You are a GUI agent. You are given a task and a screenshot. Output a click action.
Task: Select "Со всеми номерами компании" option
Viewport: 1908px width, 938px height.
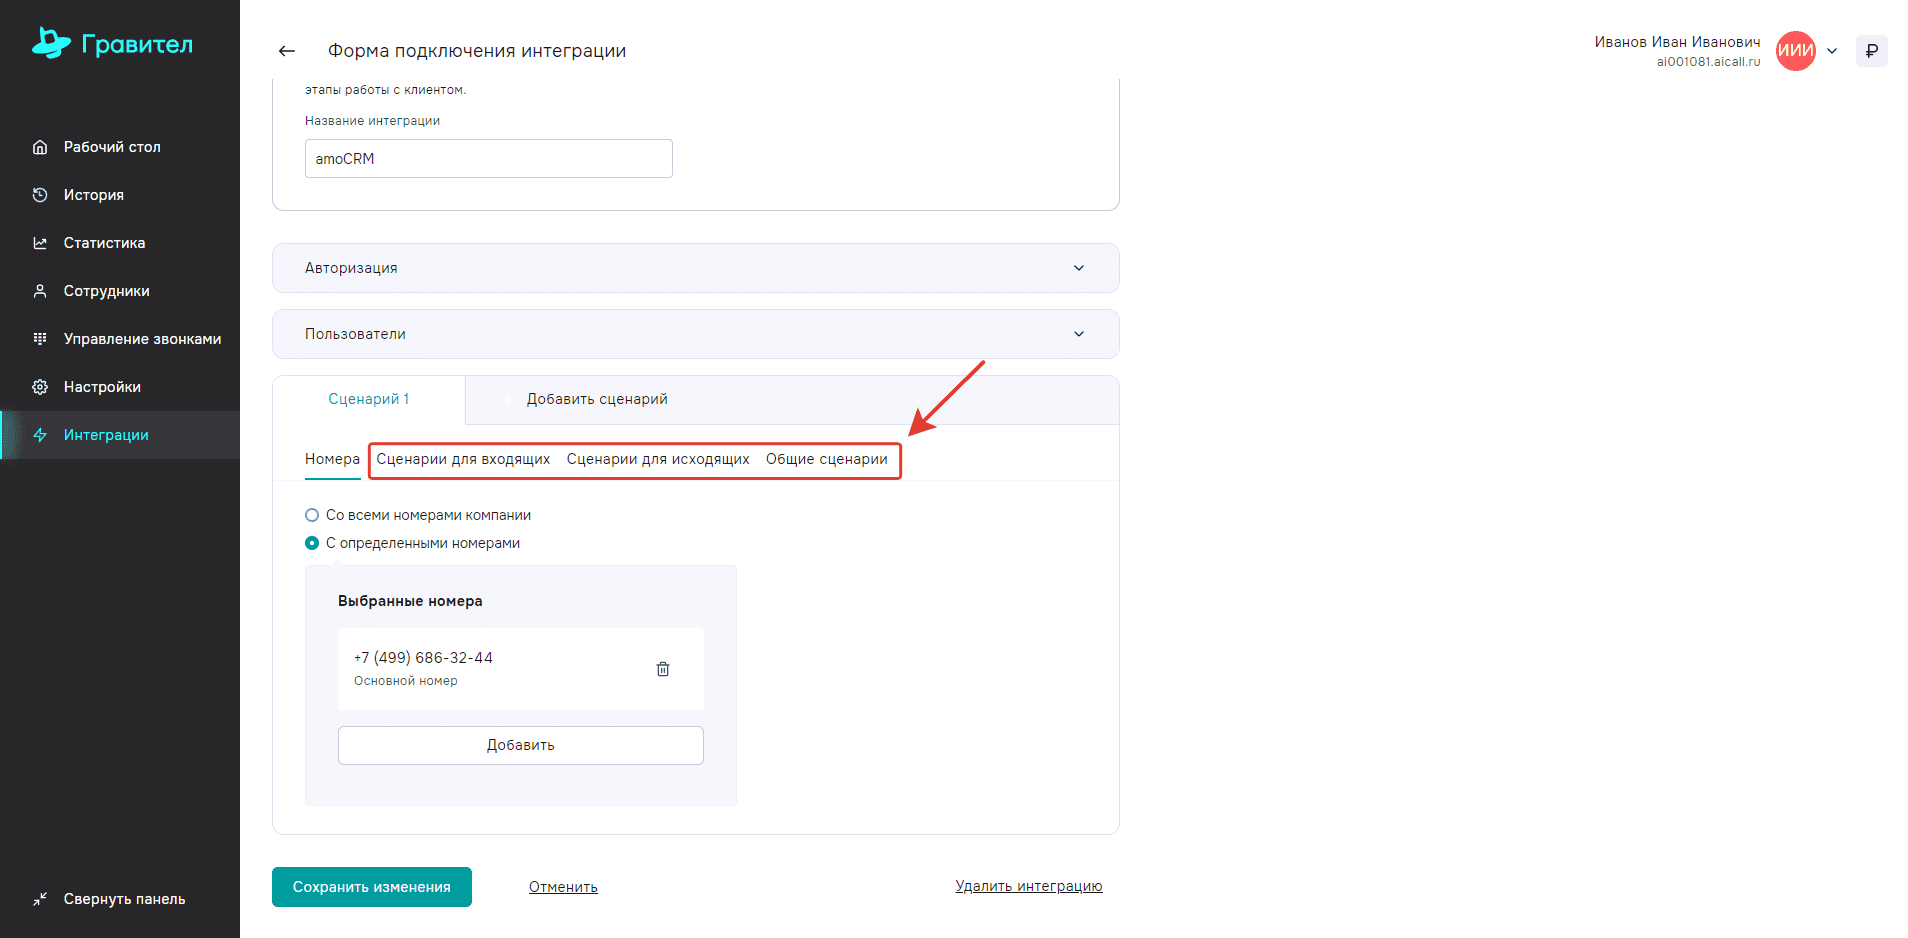312,515
